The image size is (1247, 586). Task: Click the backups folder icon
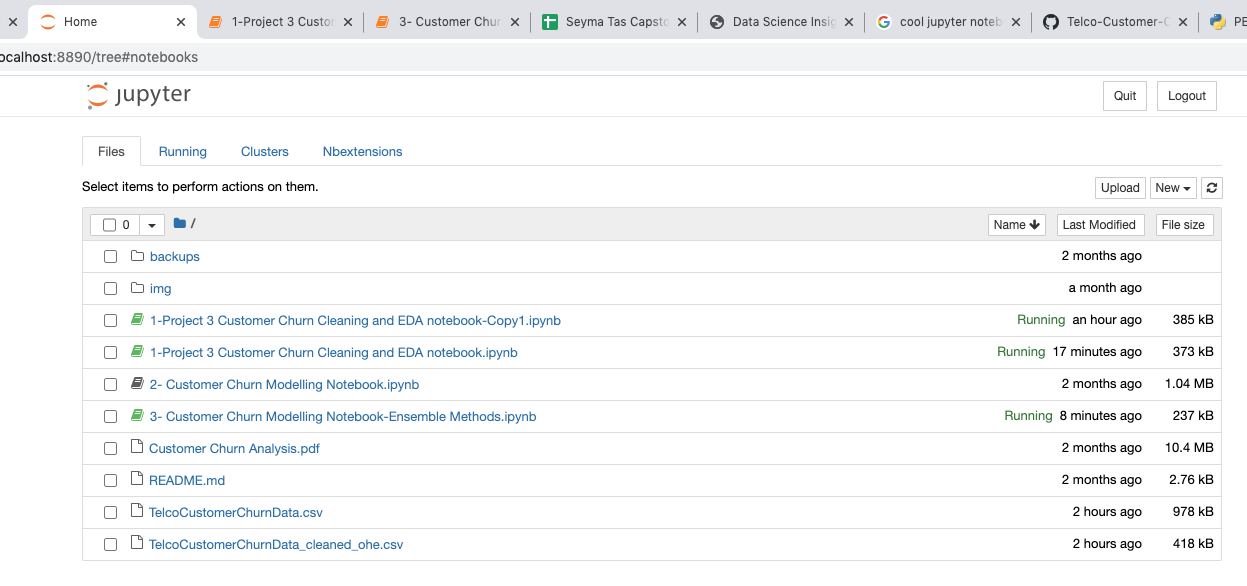[138, 257]
